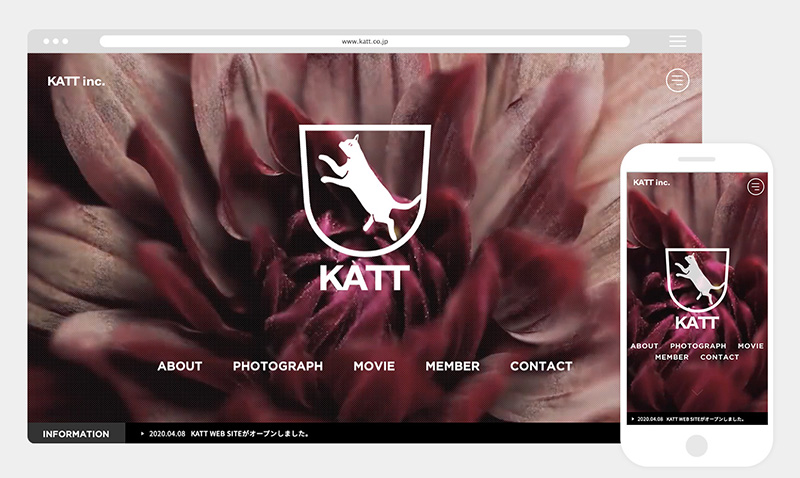
Task: Click the cat shield logo on desktop
Action: (x=365, y=190)
